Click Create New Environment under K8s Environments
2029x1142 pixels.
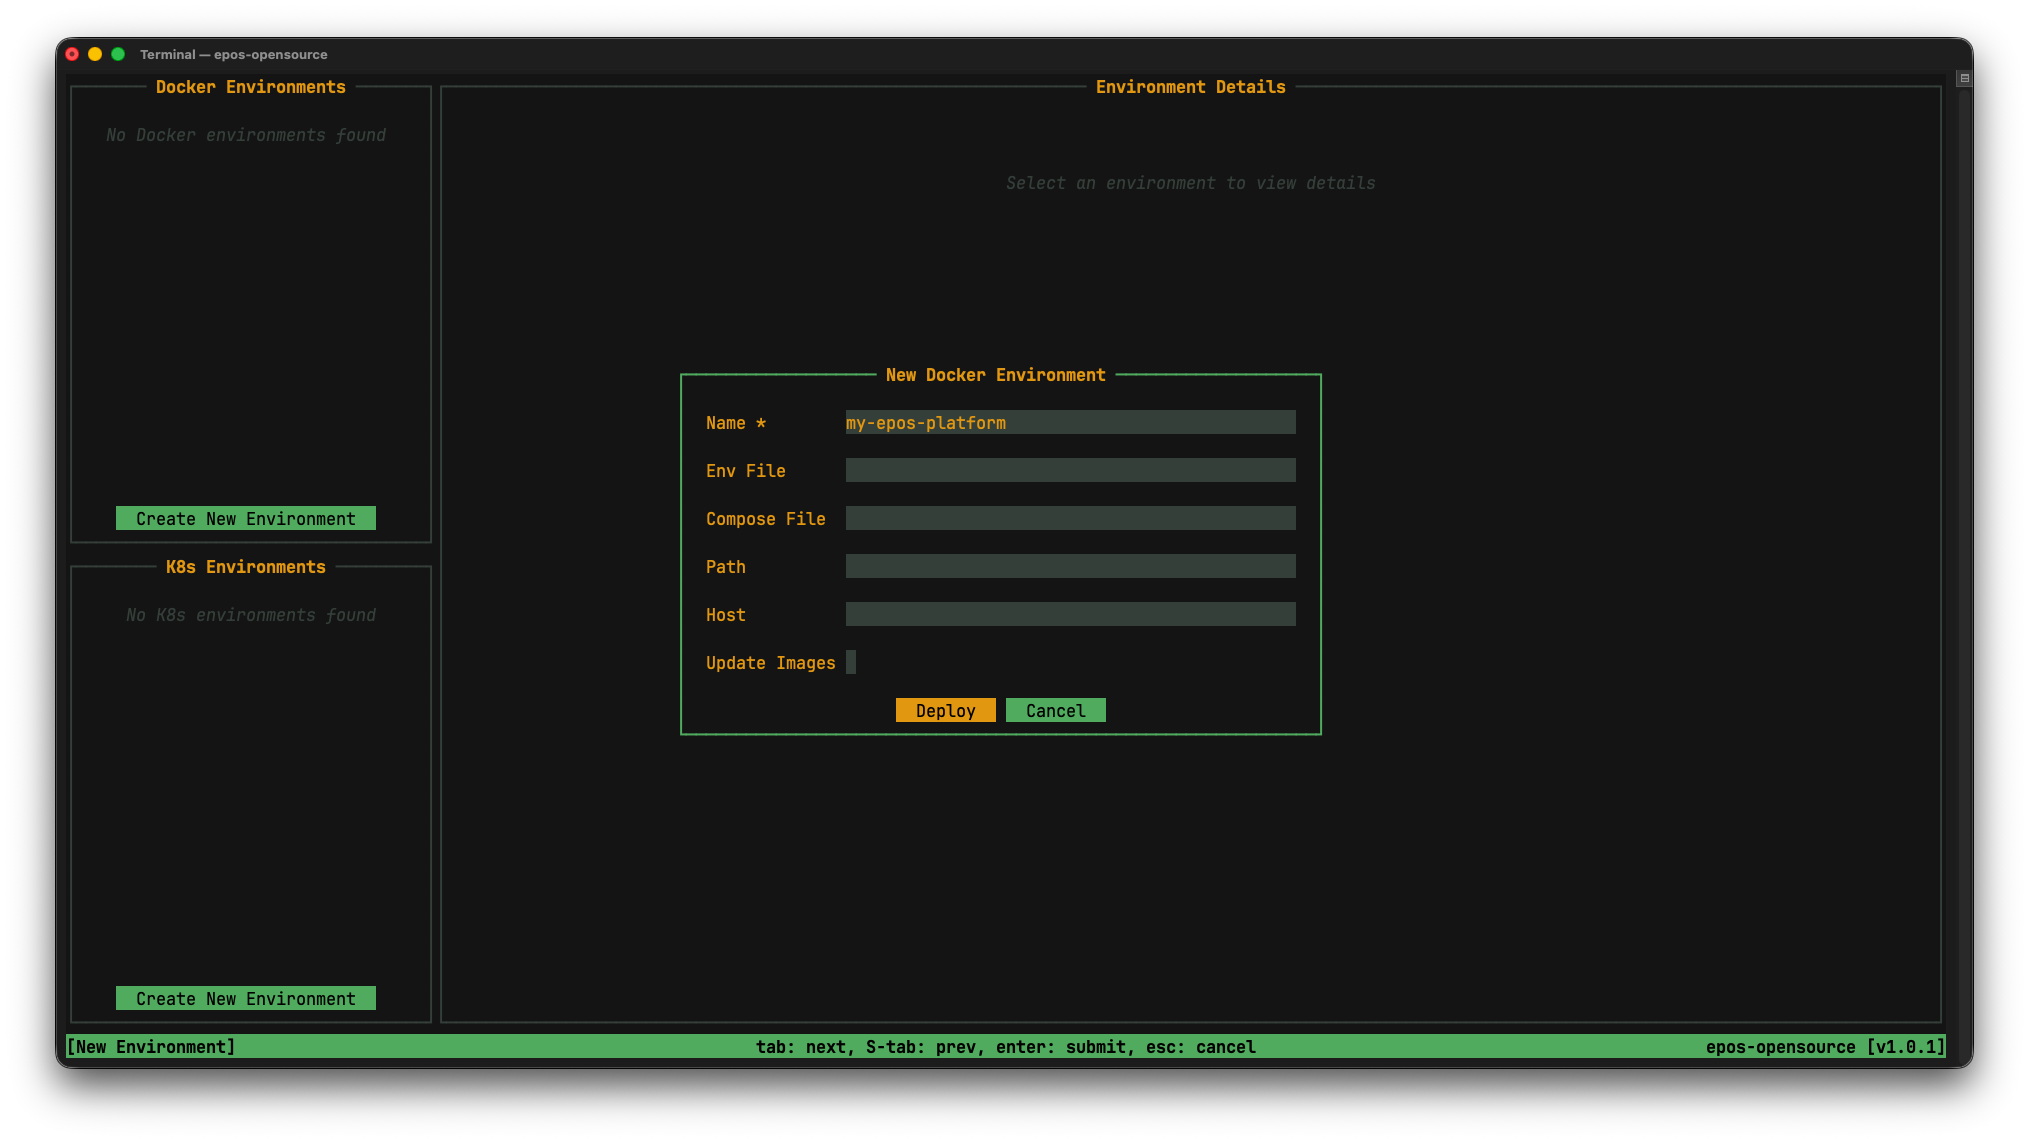[x=245, y=998]
